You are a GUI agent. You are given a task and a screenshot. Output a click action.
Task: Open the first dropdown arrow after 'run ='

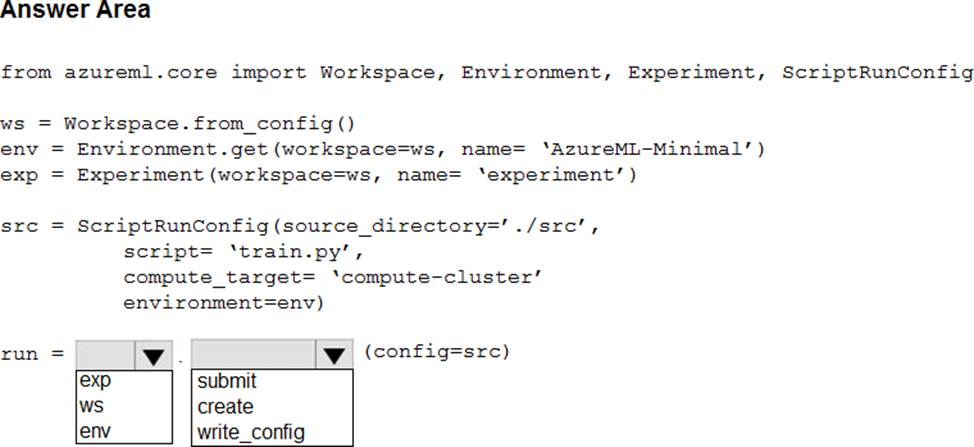[153, 355]
